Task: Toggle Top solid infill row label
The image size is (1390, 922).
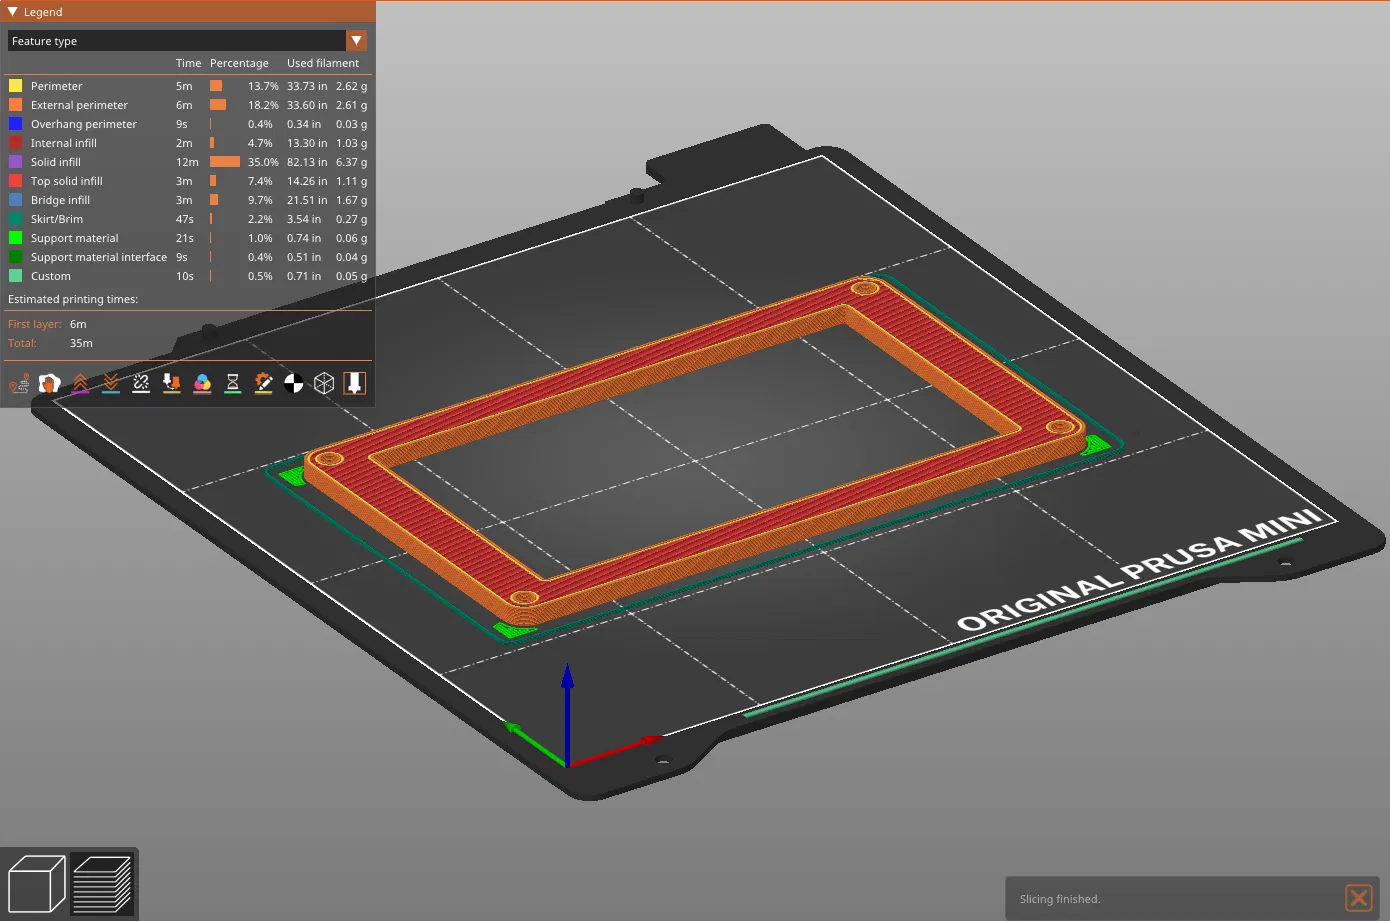Action: [x=67, y=181]
